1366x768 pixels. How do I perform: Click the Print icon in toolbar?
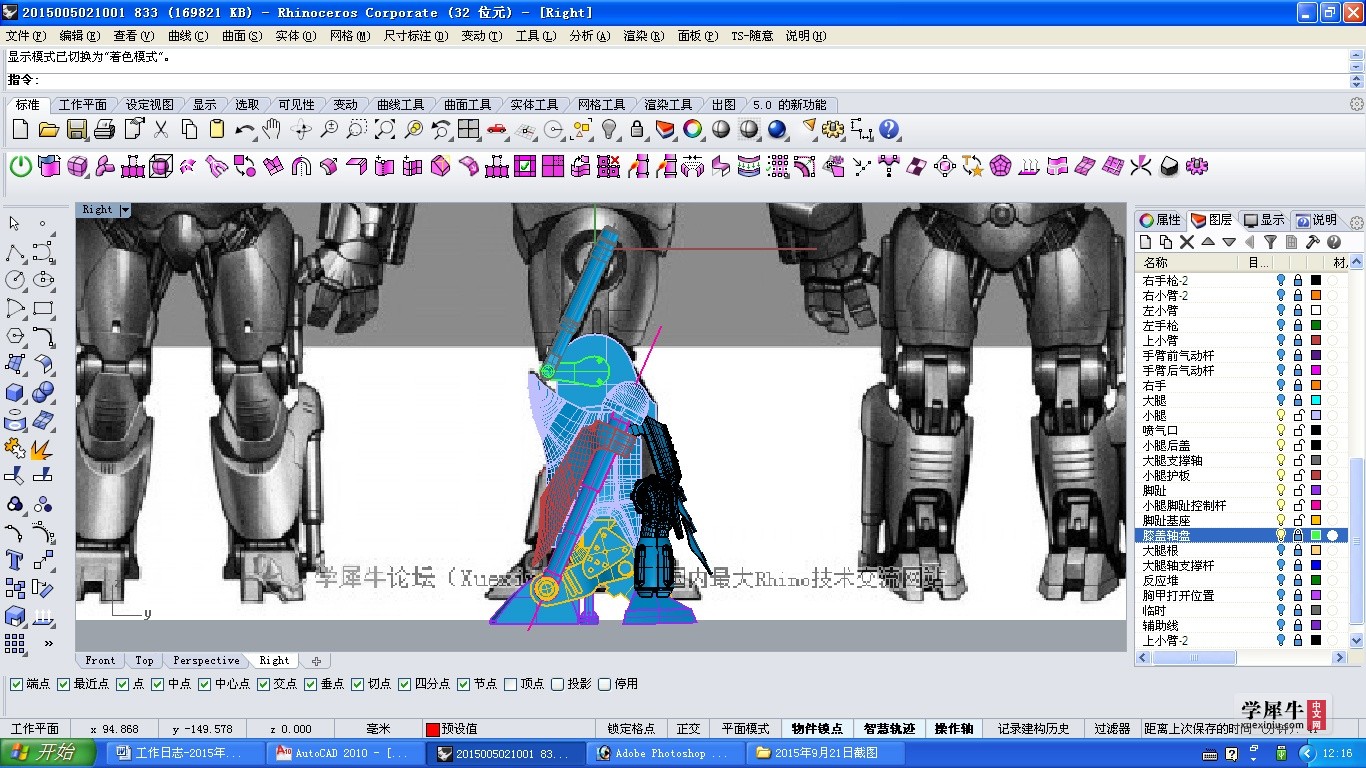pyautogui.click(x=104, y=129)
